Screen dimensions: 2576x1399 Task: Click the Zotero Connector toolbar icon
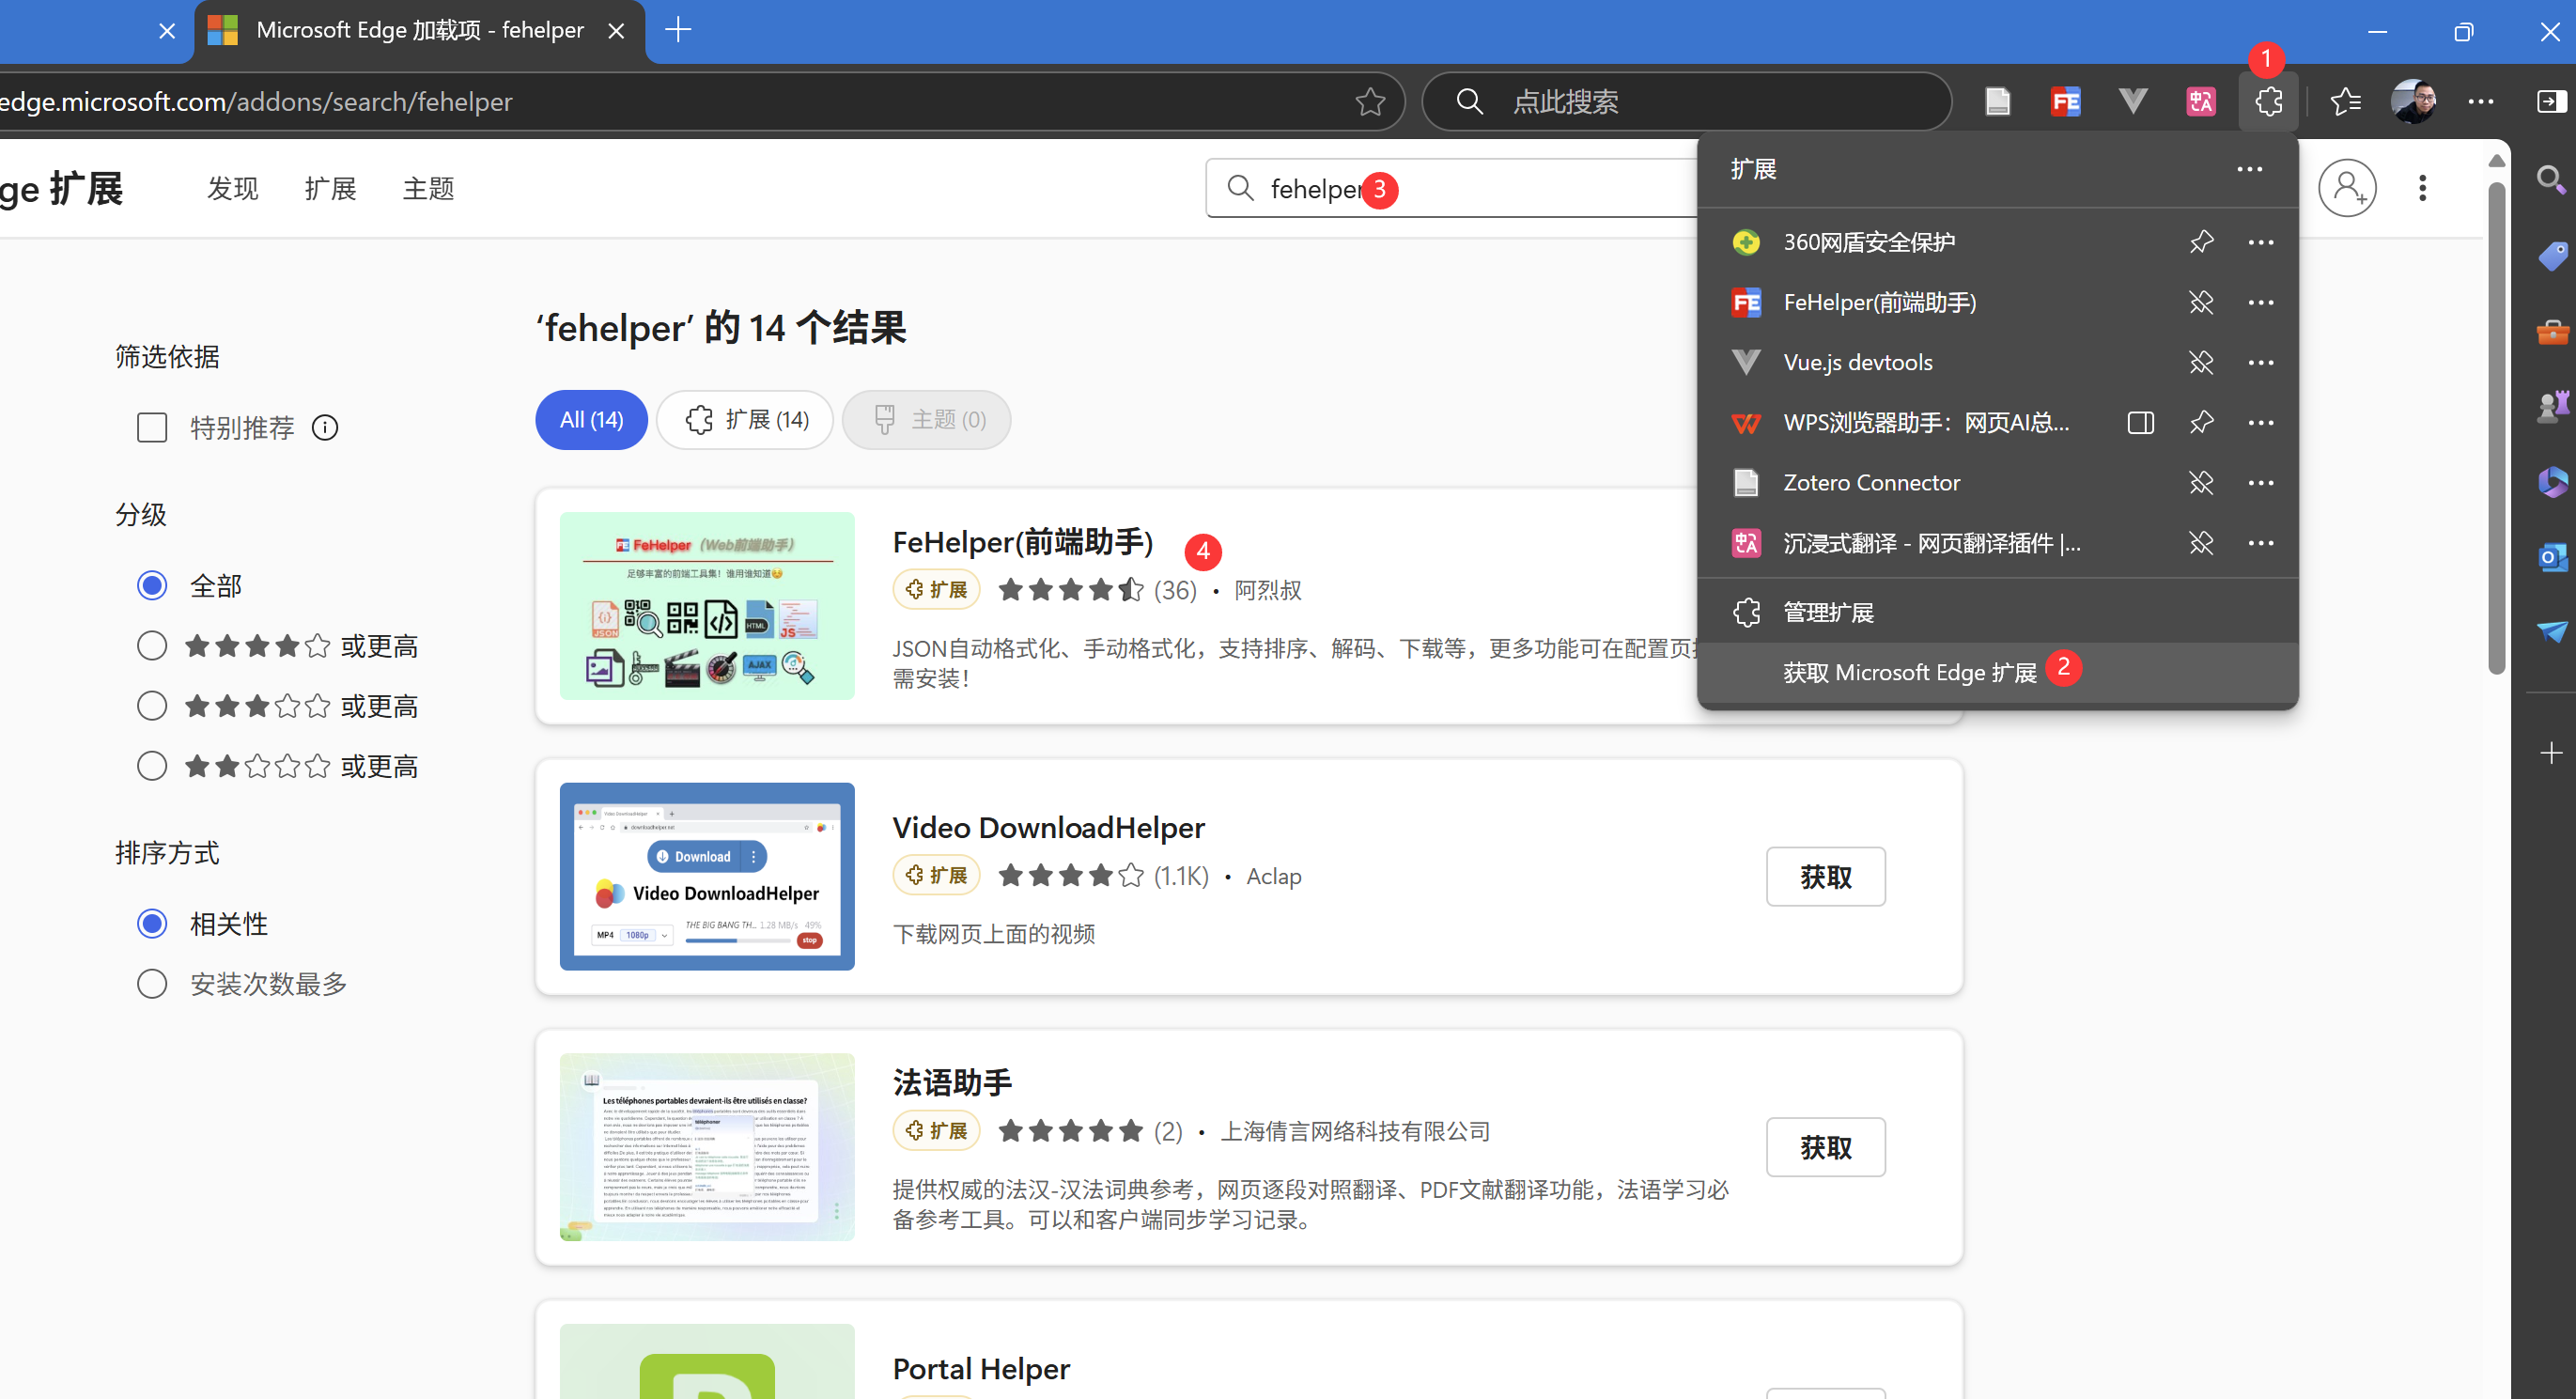tap(1997, 101)
